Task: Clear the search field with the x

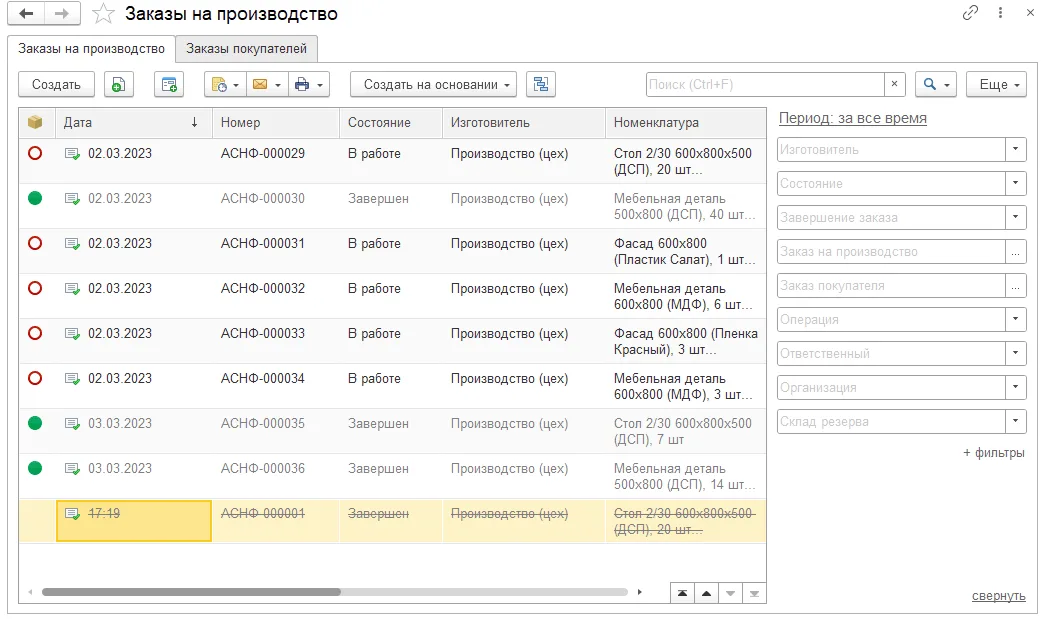Action: pos(894,84)
